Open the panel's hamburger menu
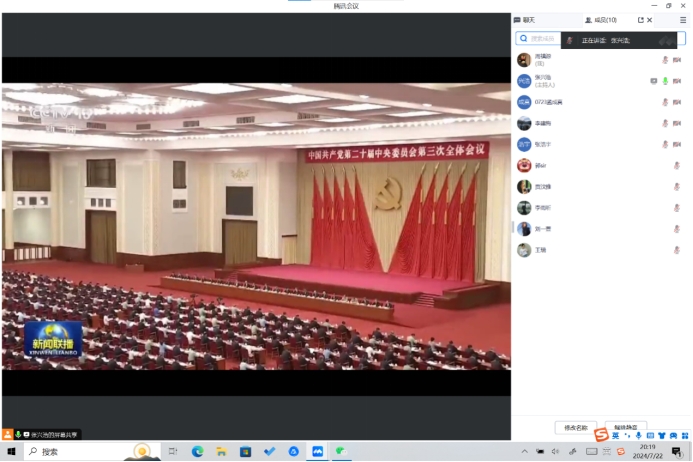Viewport: 693px width, 462px height. 683,20
